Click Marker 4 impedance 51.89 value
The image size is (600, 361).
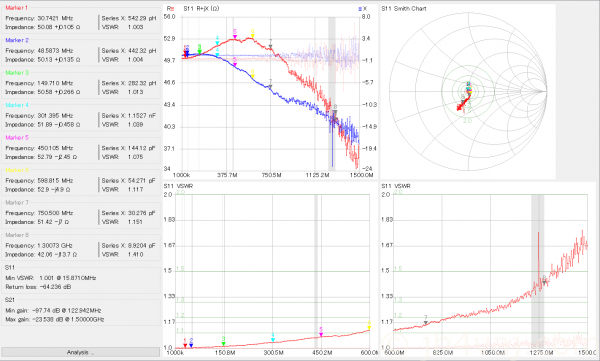pos(59,125)
